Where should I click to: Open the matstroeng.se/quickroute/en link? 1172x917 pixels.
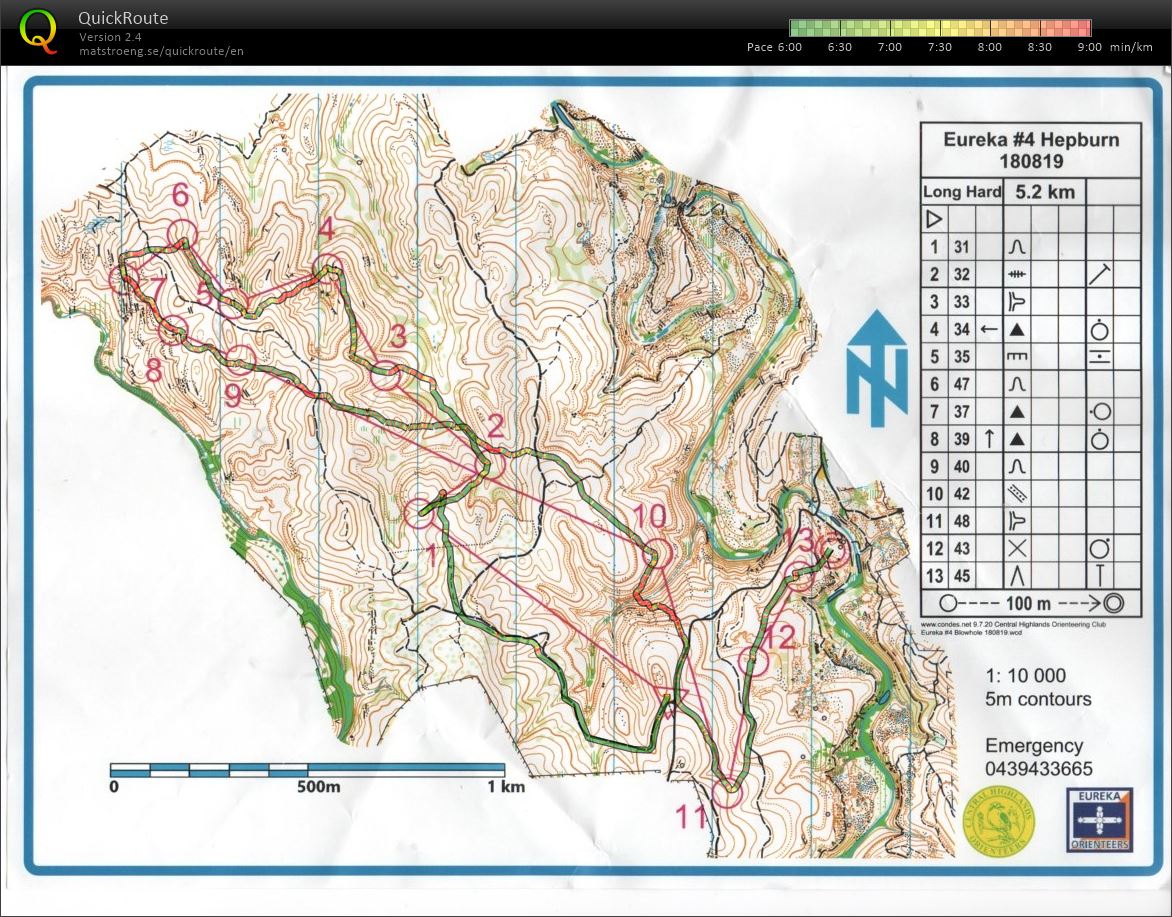(x=161, y=51)
